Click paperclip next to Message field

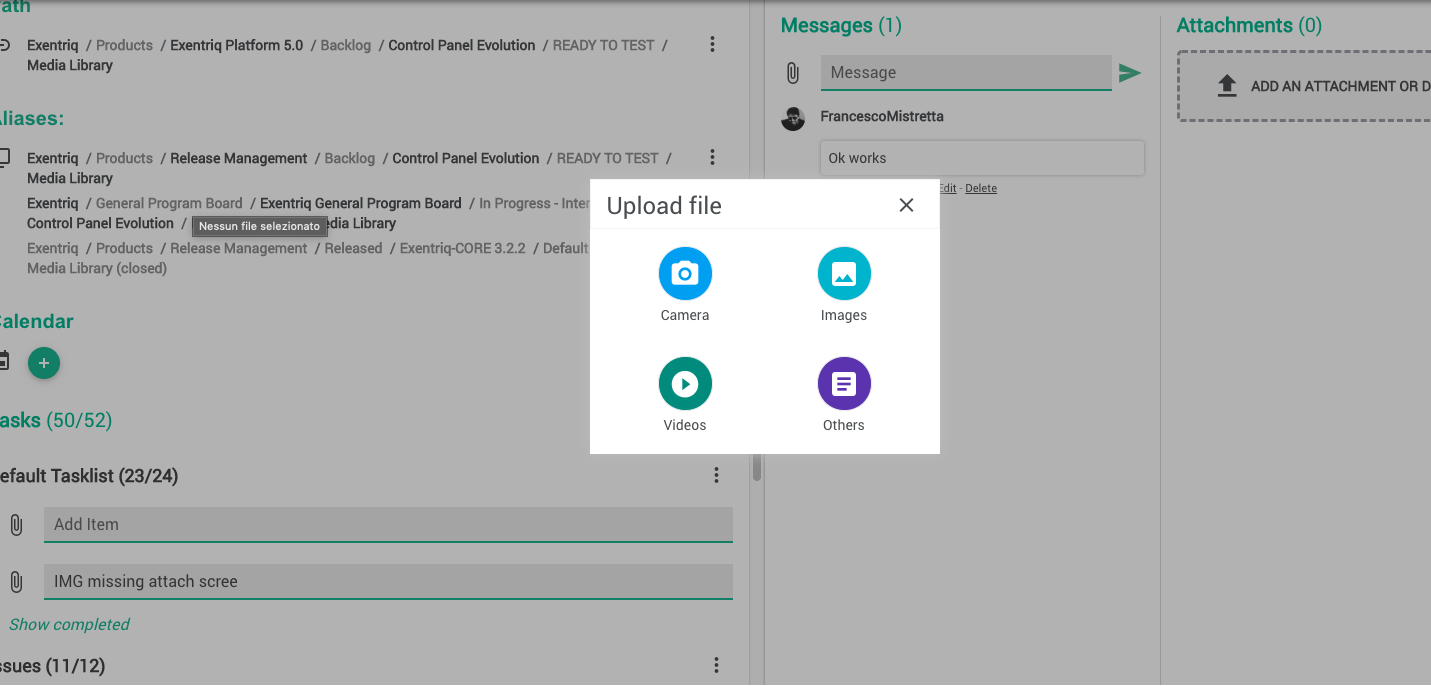(792, 73)
